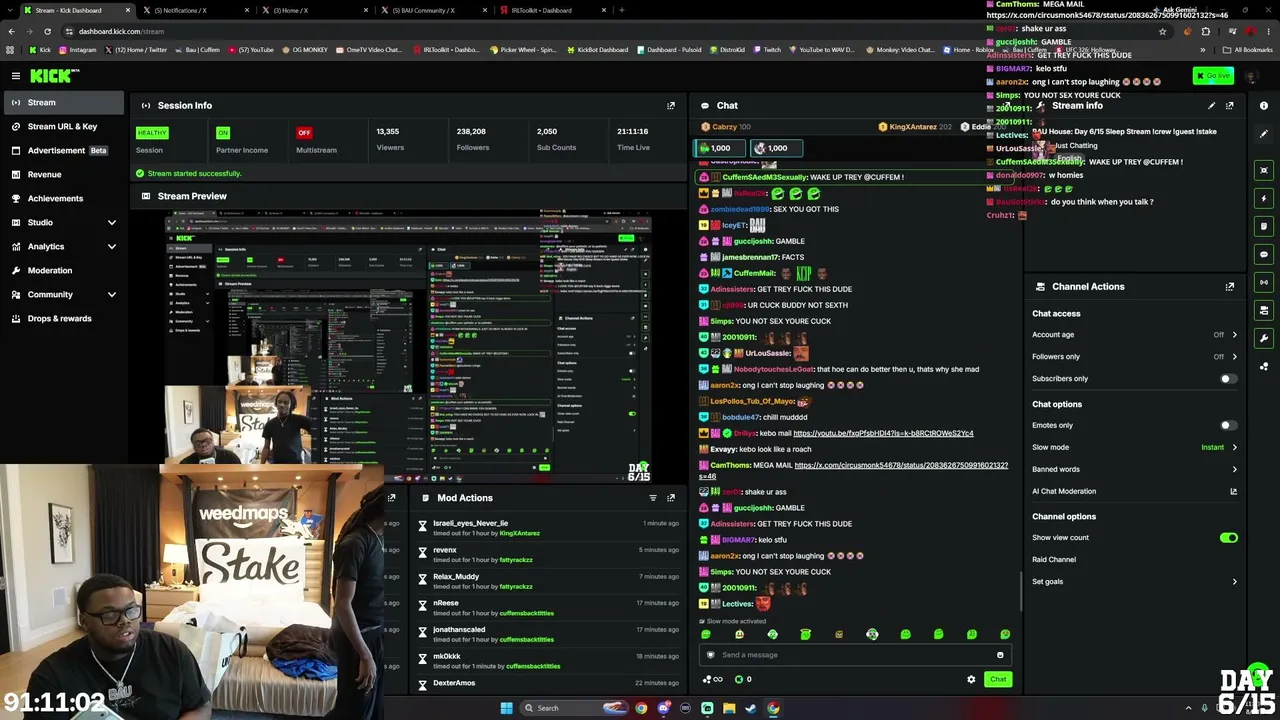Image resolution: width=1280 pixels, height=720 pixels.
Task: Click username Israeli_eyes_Never_lie in Mod Actions
Action: pos(470,523)
